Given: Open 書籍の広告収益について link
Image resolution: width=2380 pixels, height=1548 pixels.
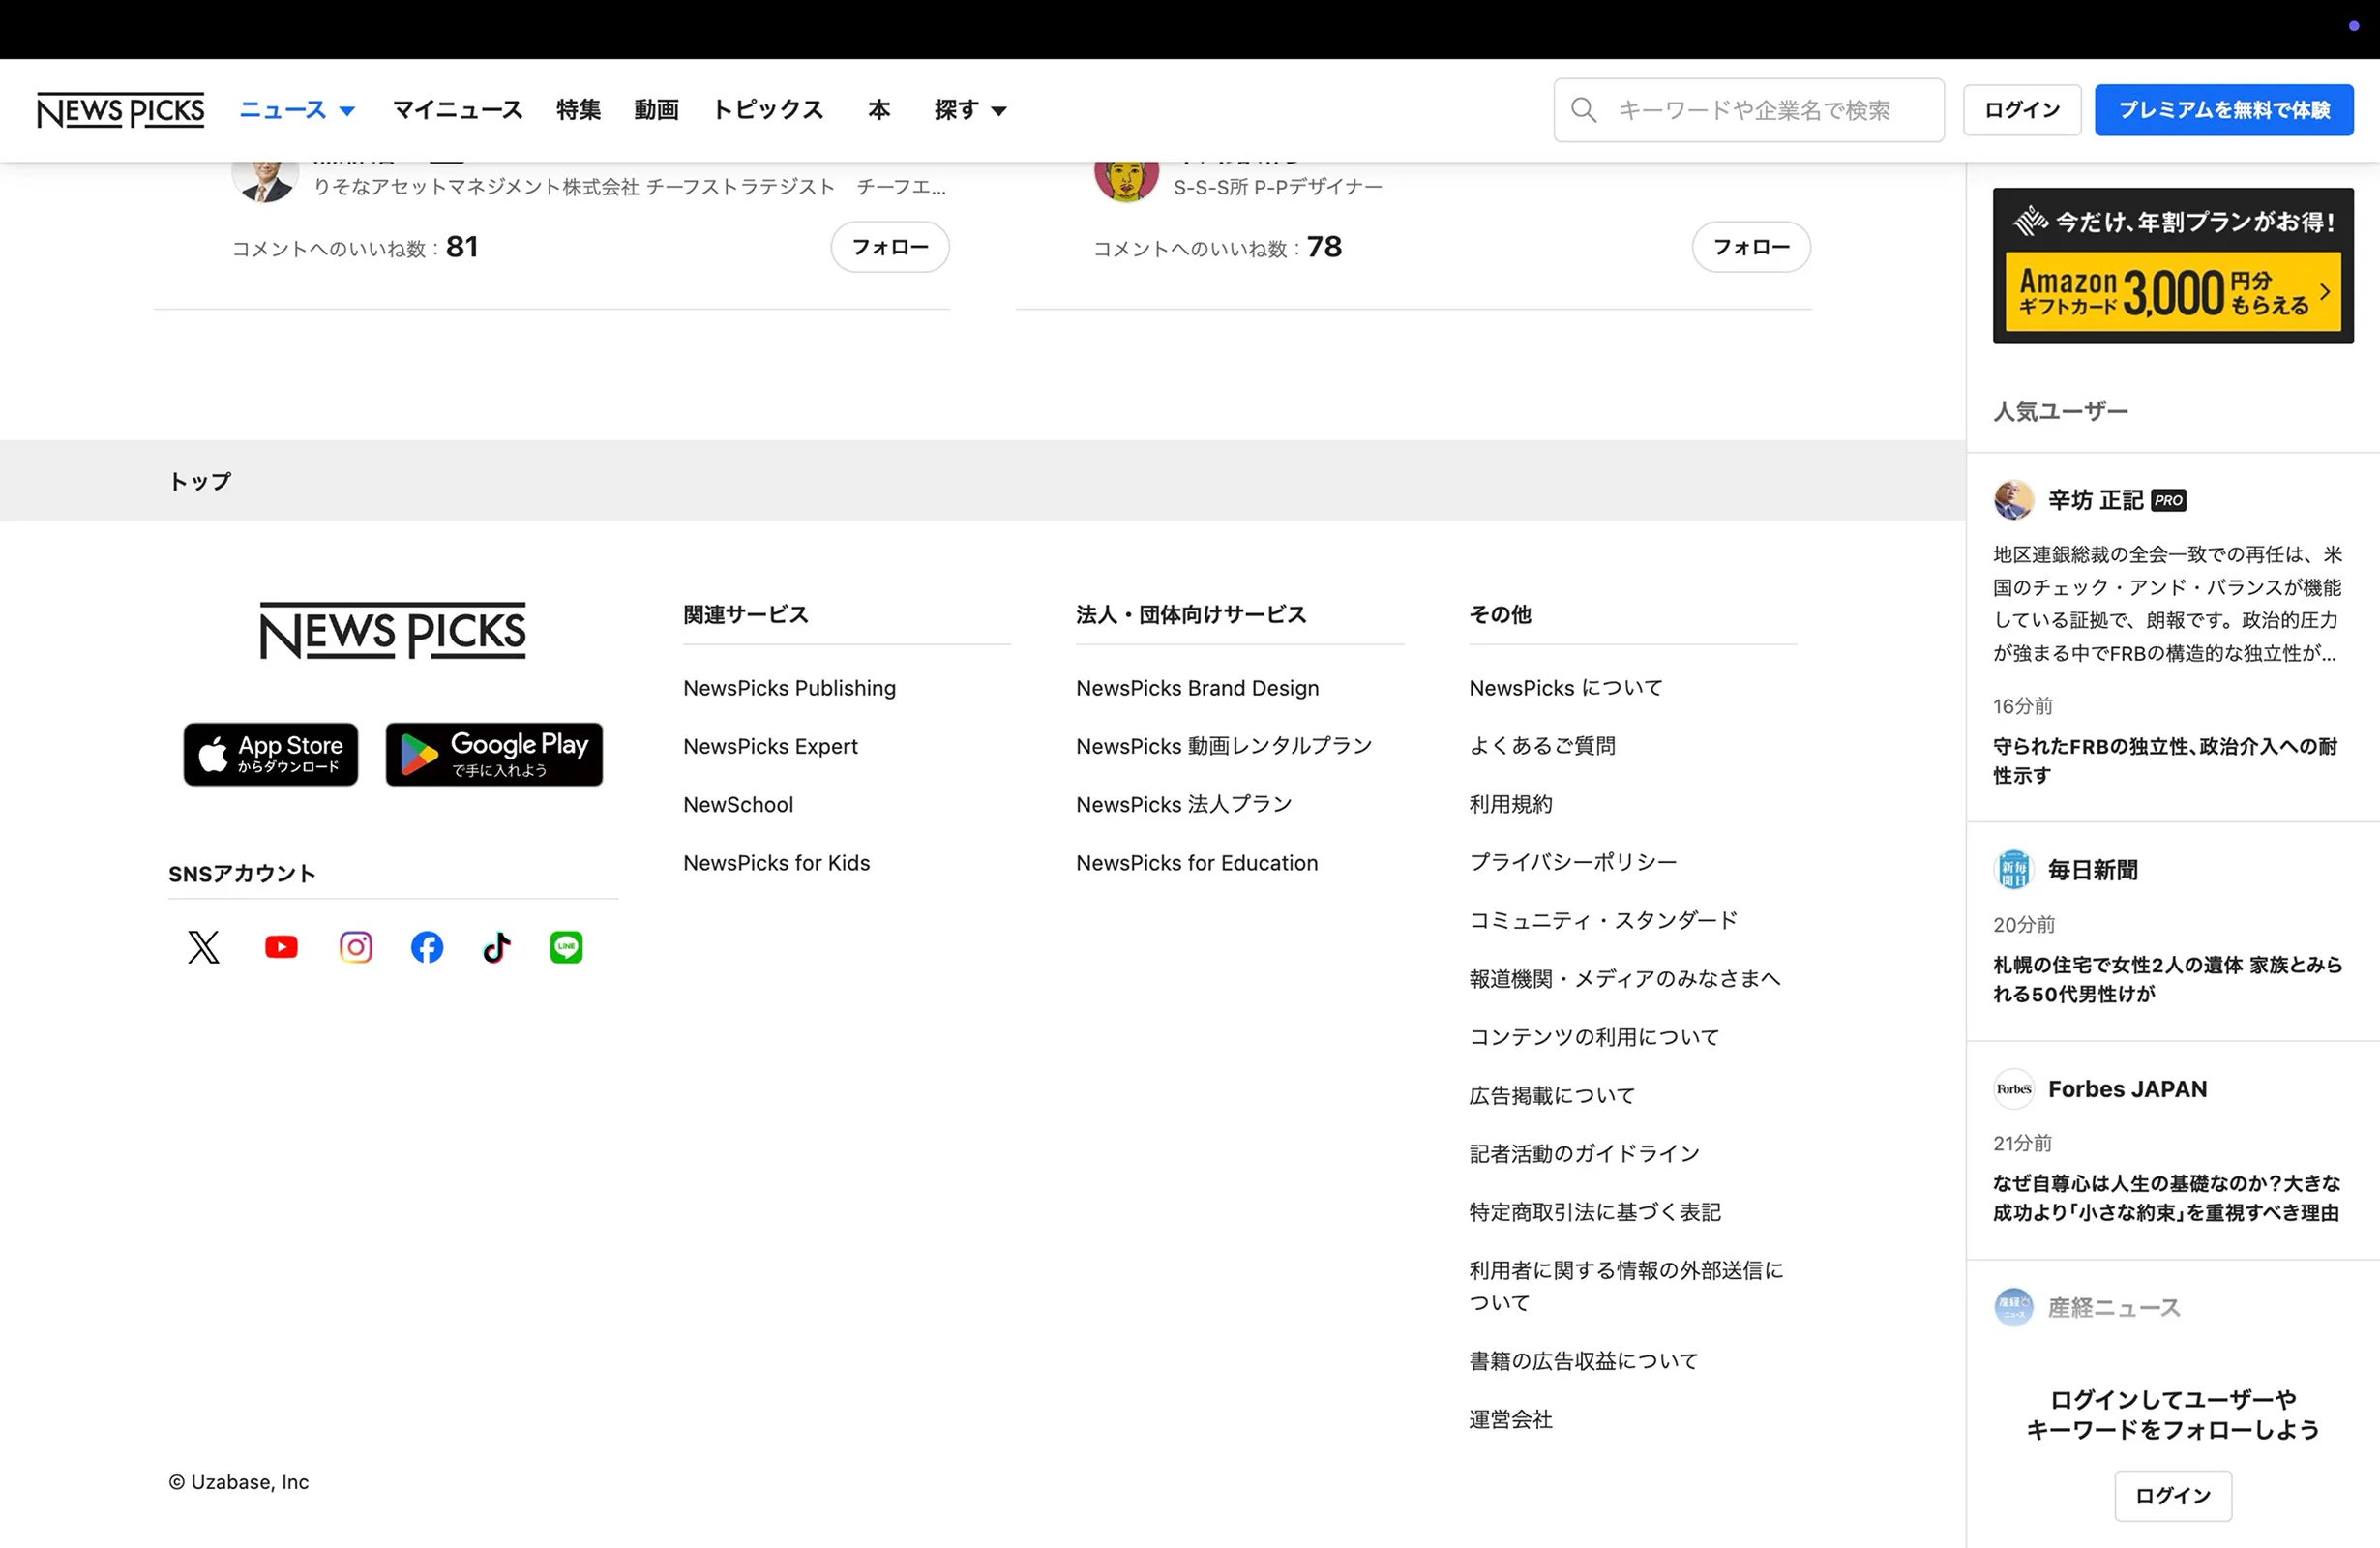Looking at the screenshot, I should point(1583,1360).
